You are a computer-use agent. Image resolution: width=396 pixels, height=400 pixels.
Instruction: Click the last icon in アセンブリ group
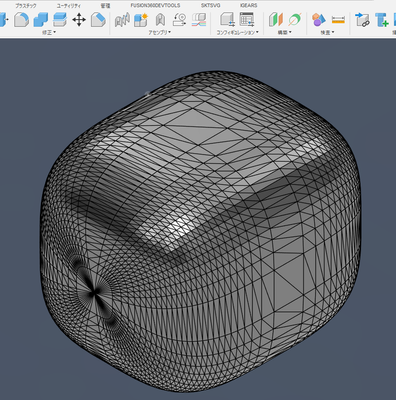point(199,20)
